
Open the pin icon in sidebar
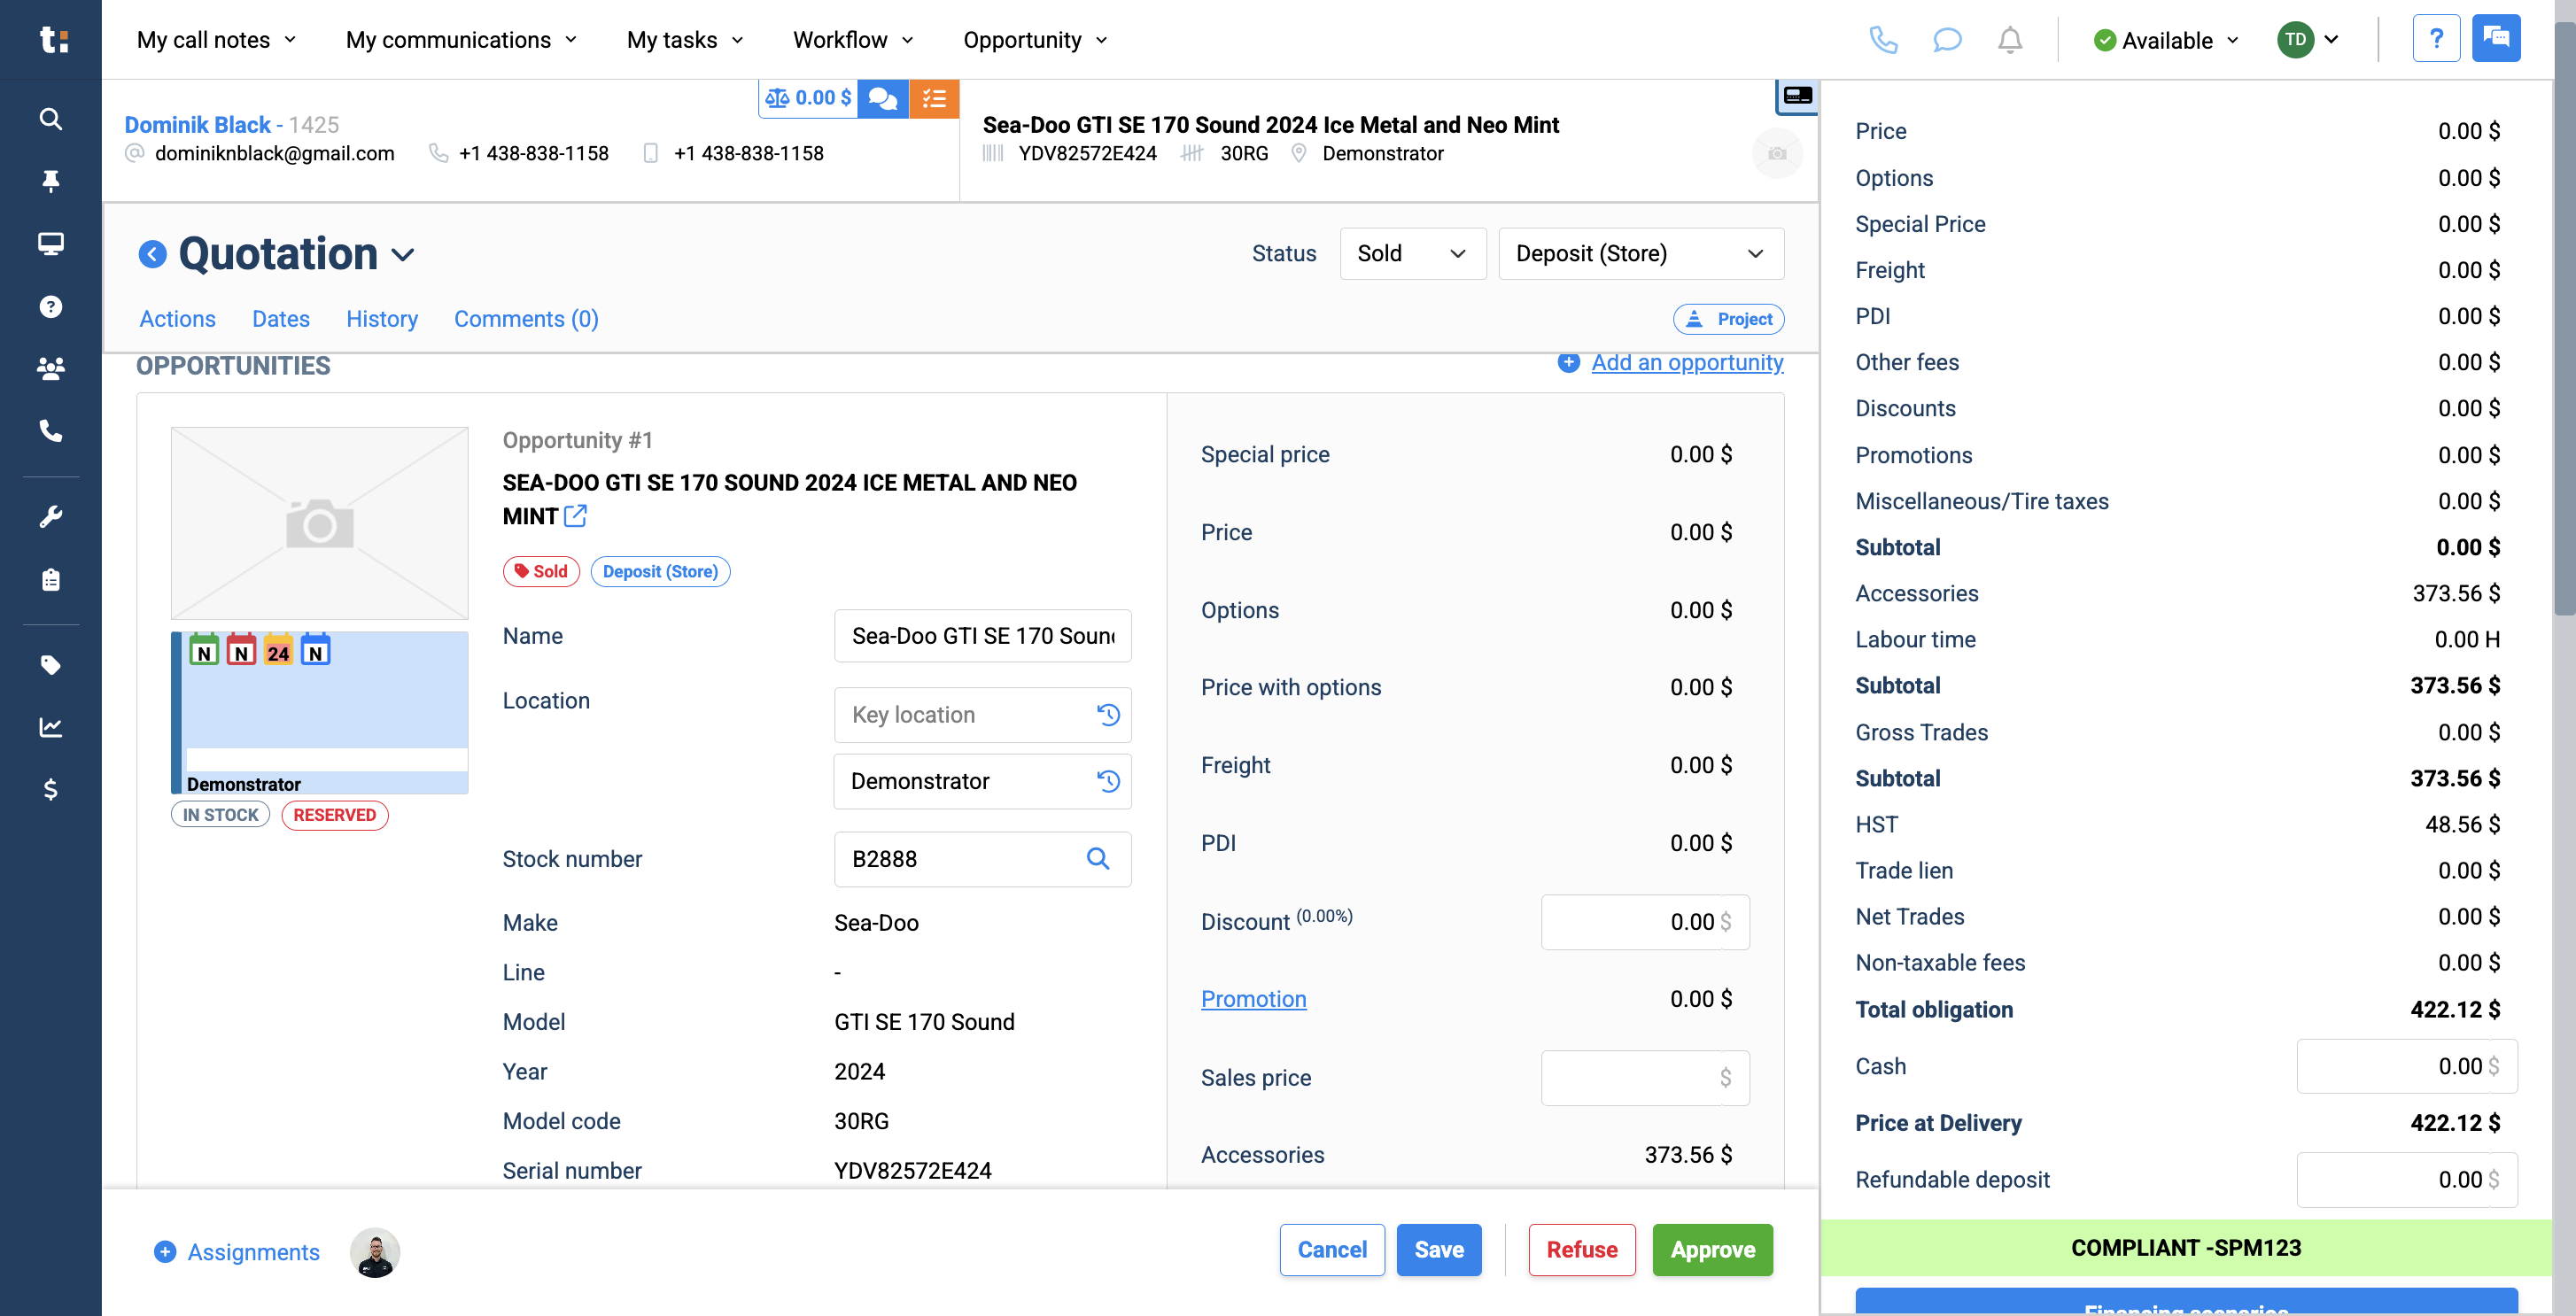coord(50,181)
